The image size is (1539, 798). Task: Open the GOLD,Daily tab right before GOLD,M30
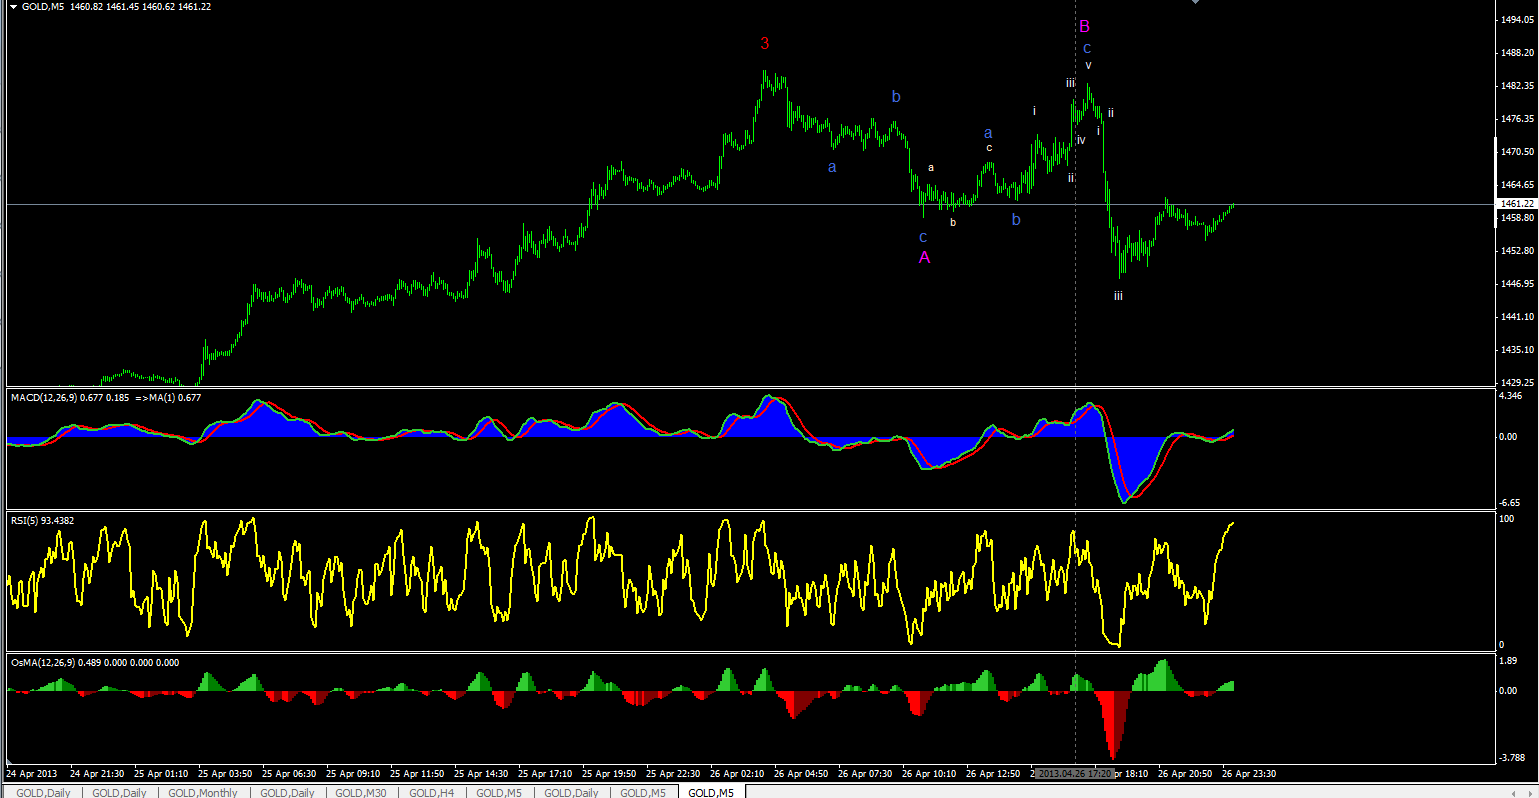[x=287, y=792]
